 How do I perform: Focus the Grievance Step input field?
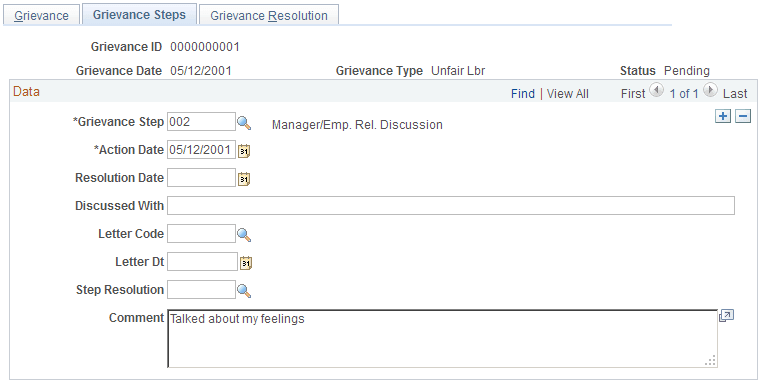pyautogui.click(x=201, y=122)
